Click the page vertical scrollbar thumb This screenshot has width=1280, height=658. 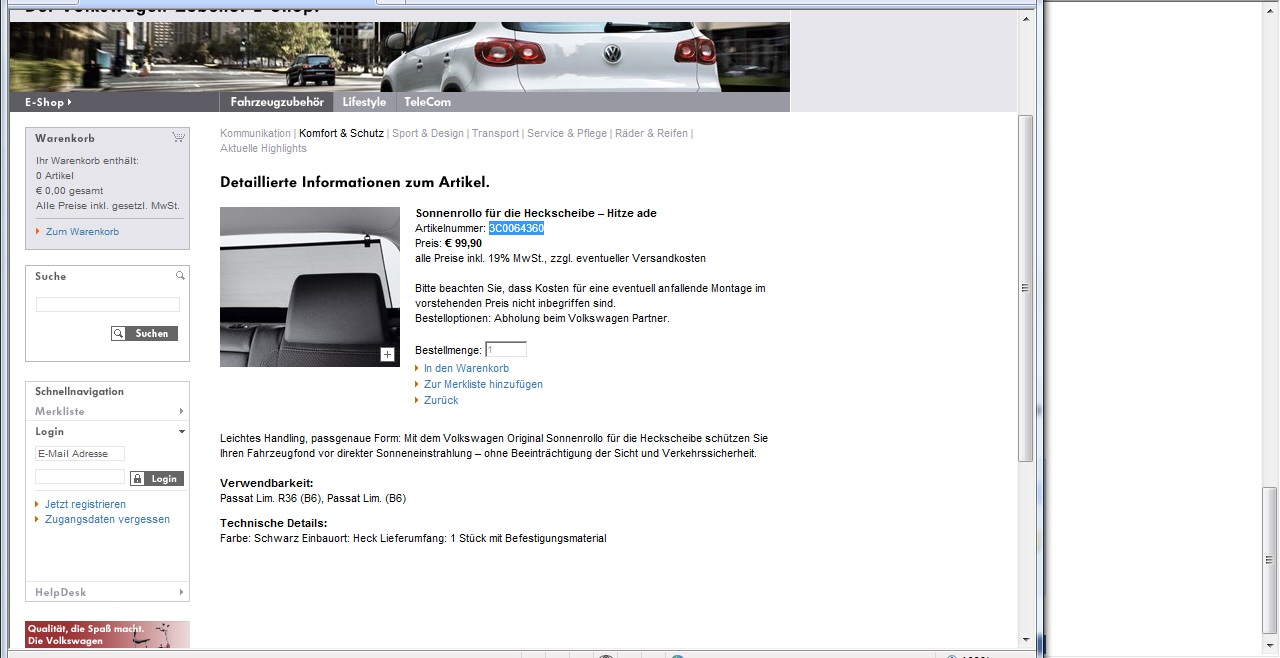(x=1025, y=288)
